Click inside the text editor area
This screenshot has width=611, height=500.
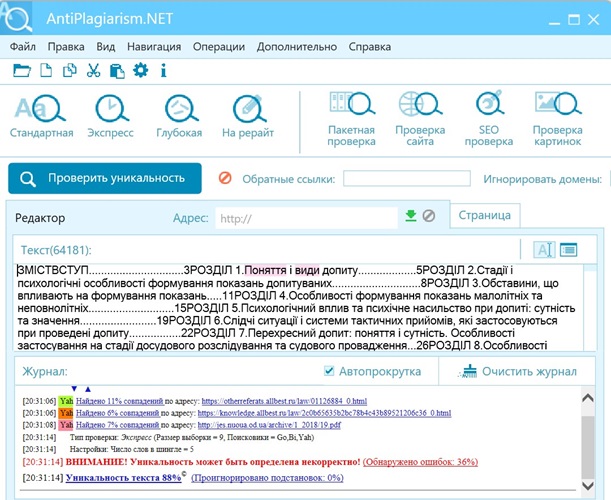point(298,307)
